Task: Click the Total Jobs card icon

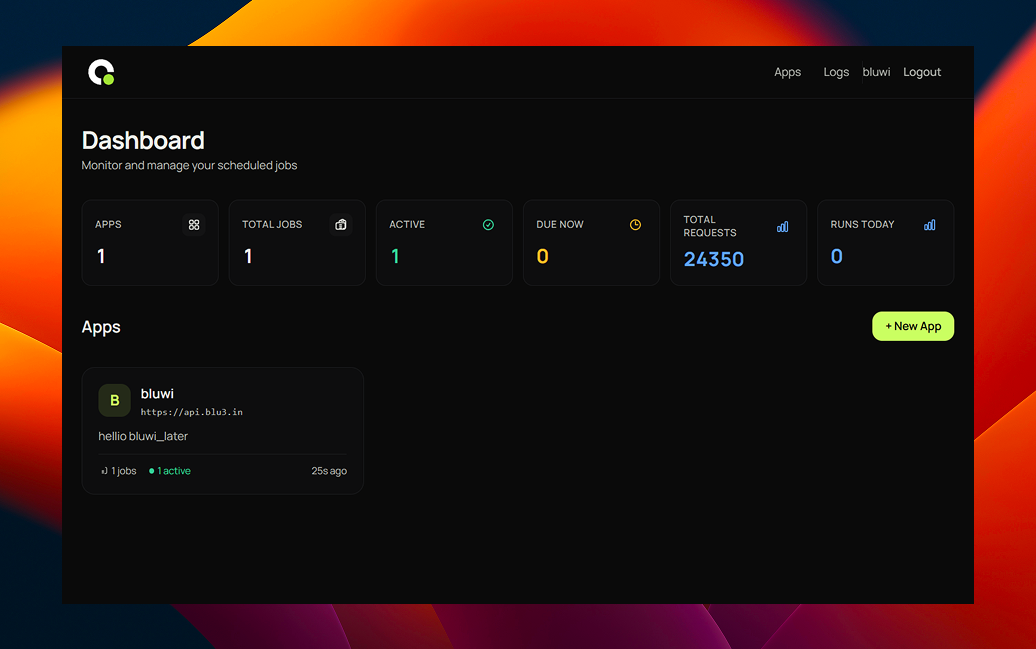Action: tap(341, 225)
